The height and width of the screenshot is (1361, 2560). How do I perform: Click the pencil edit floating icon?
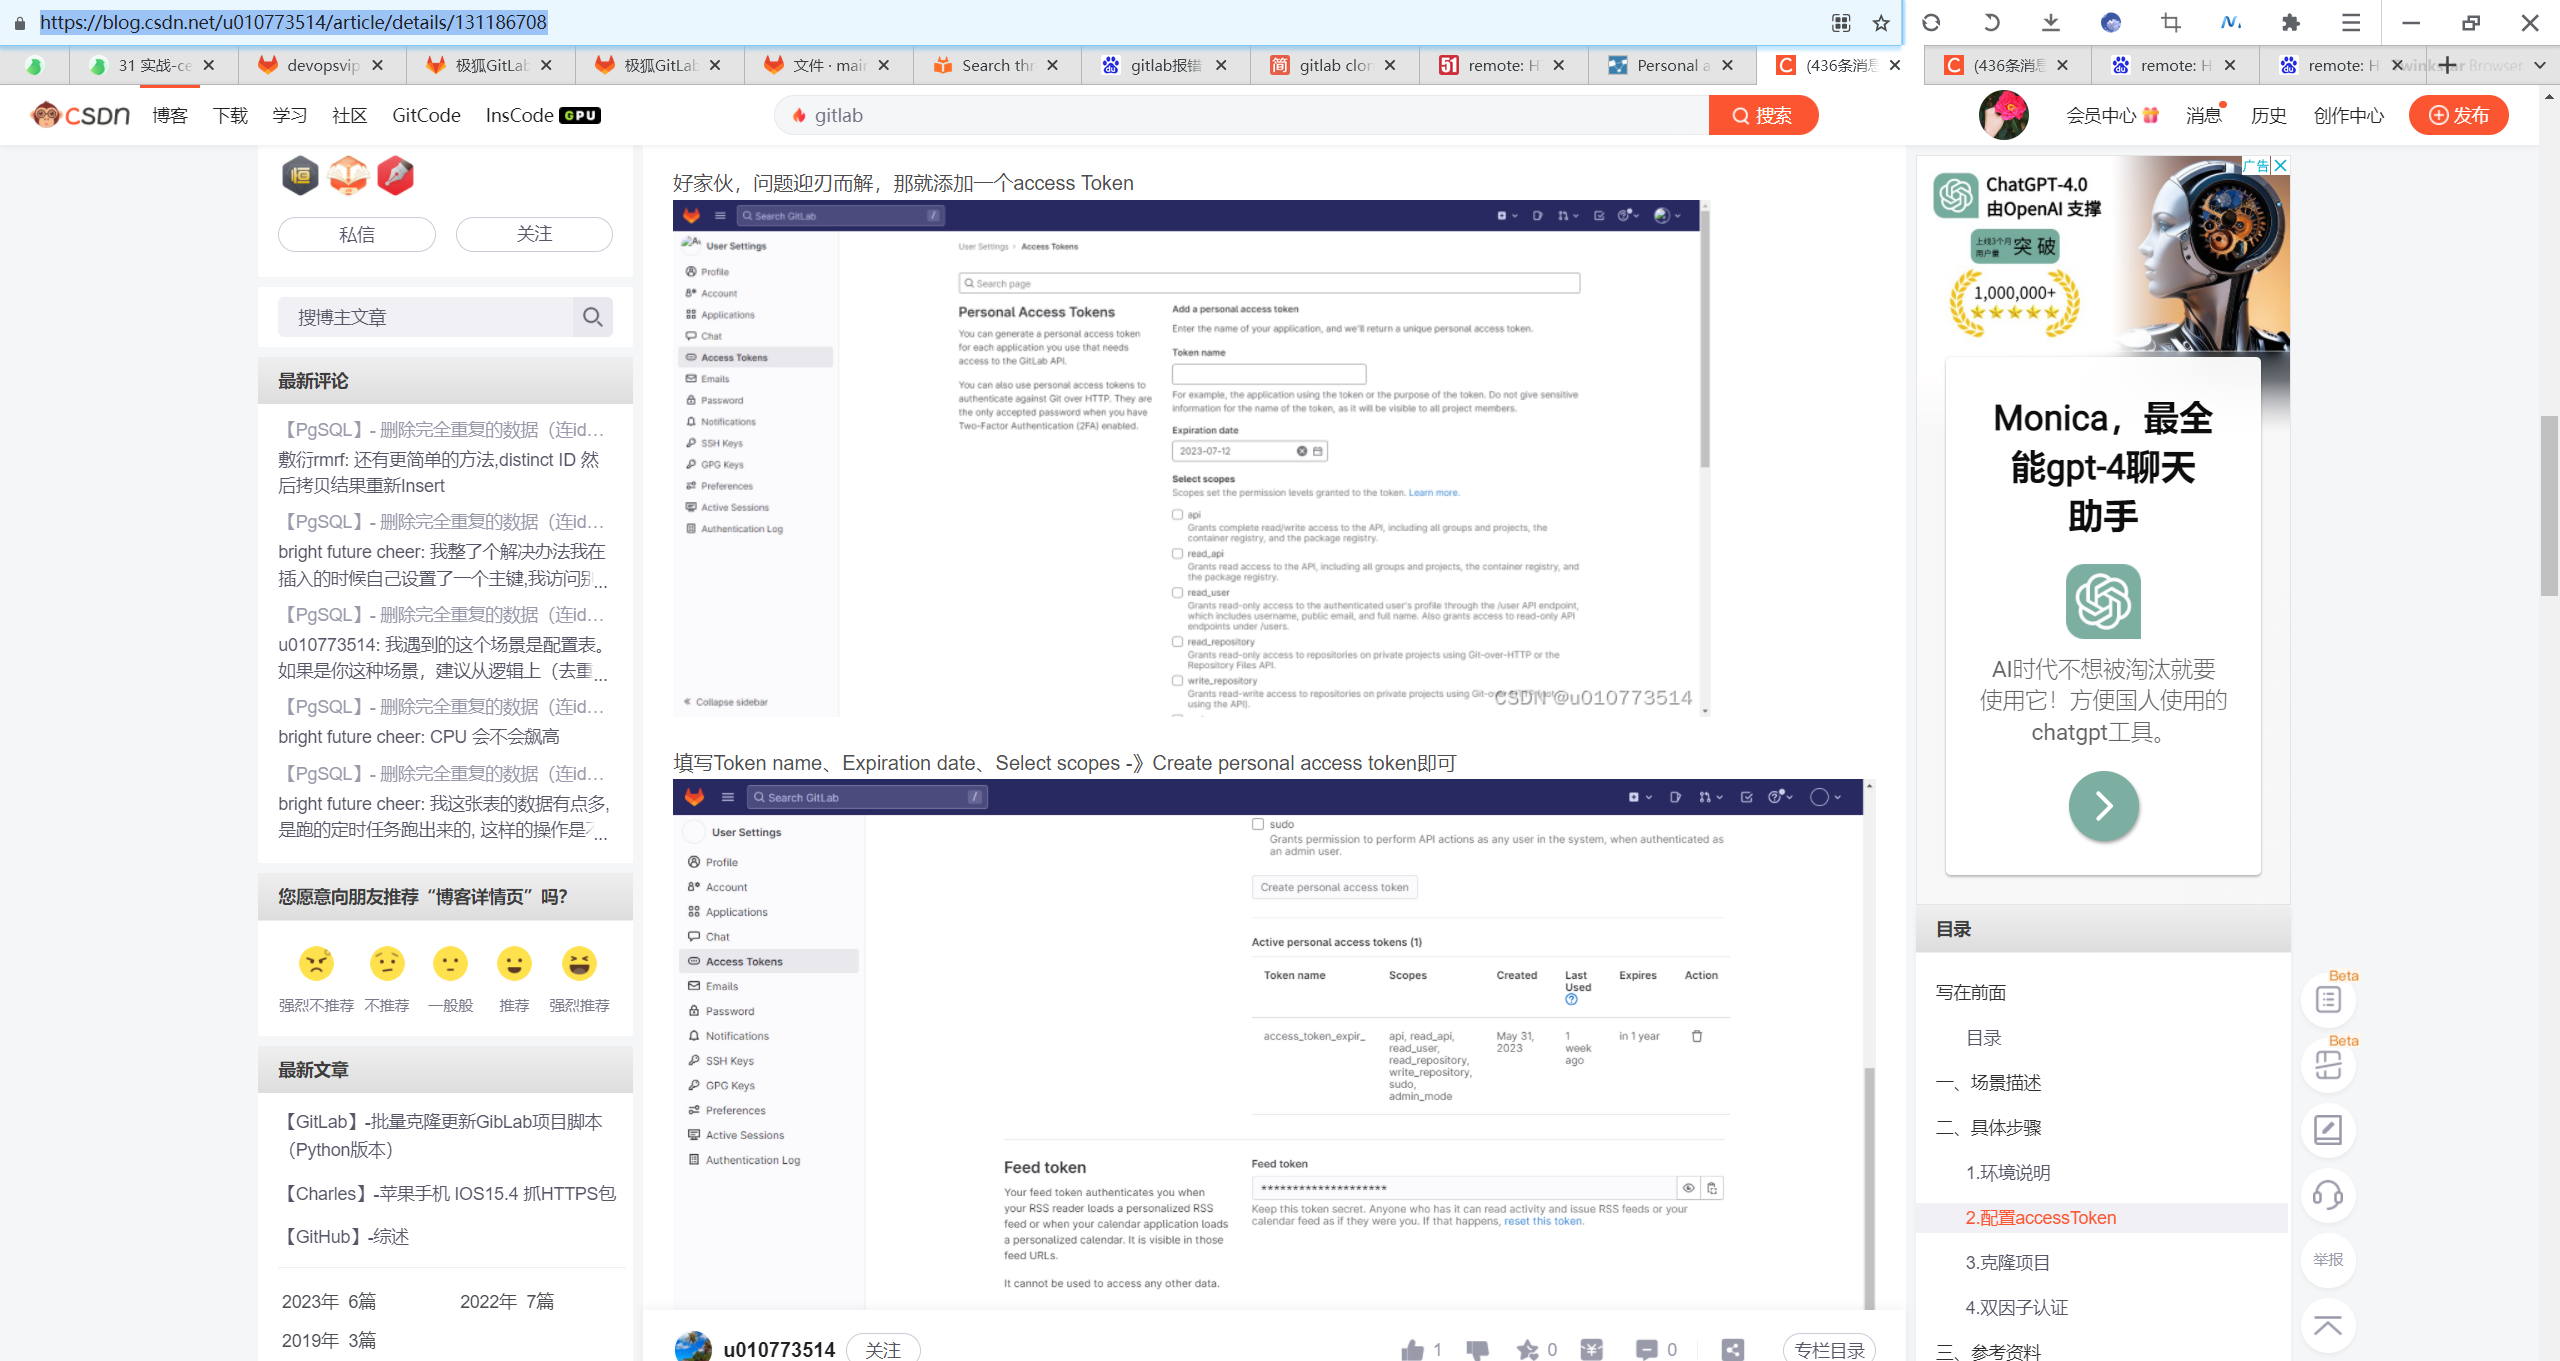point(2328,1130)
